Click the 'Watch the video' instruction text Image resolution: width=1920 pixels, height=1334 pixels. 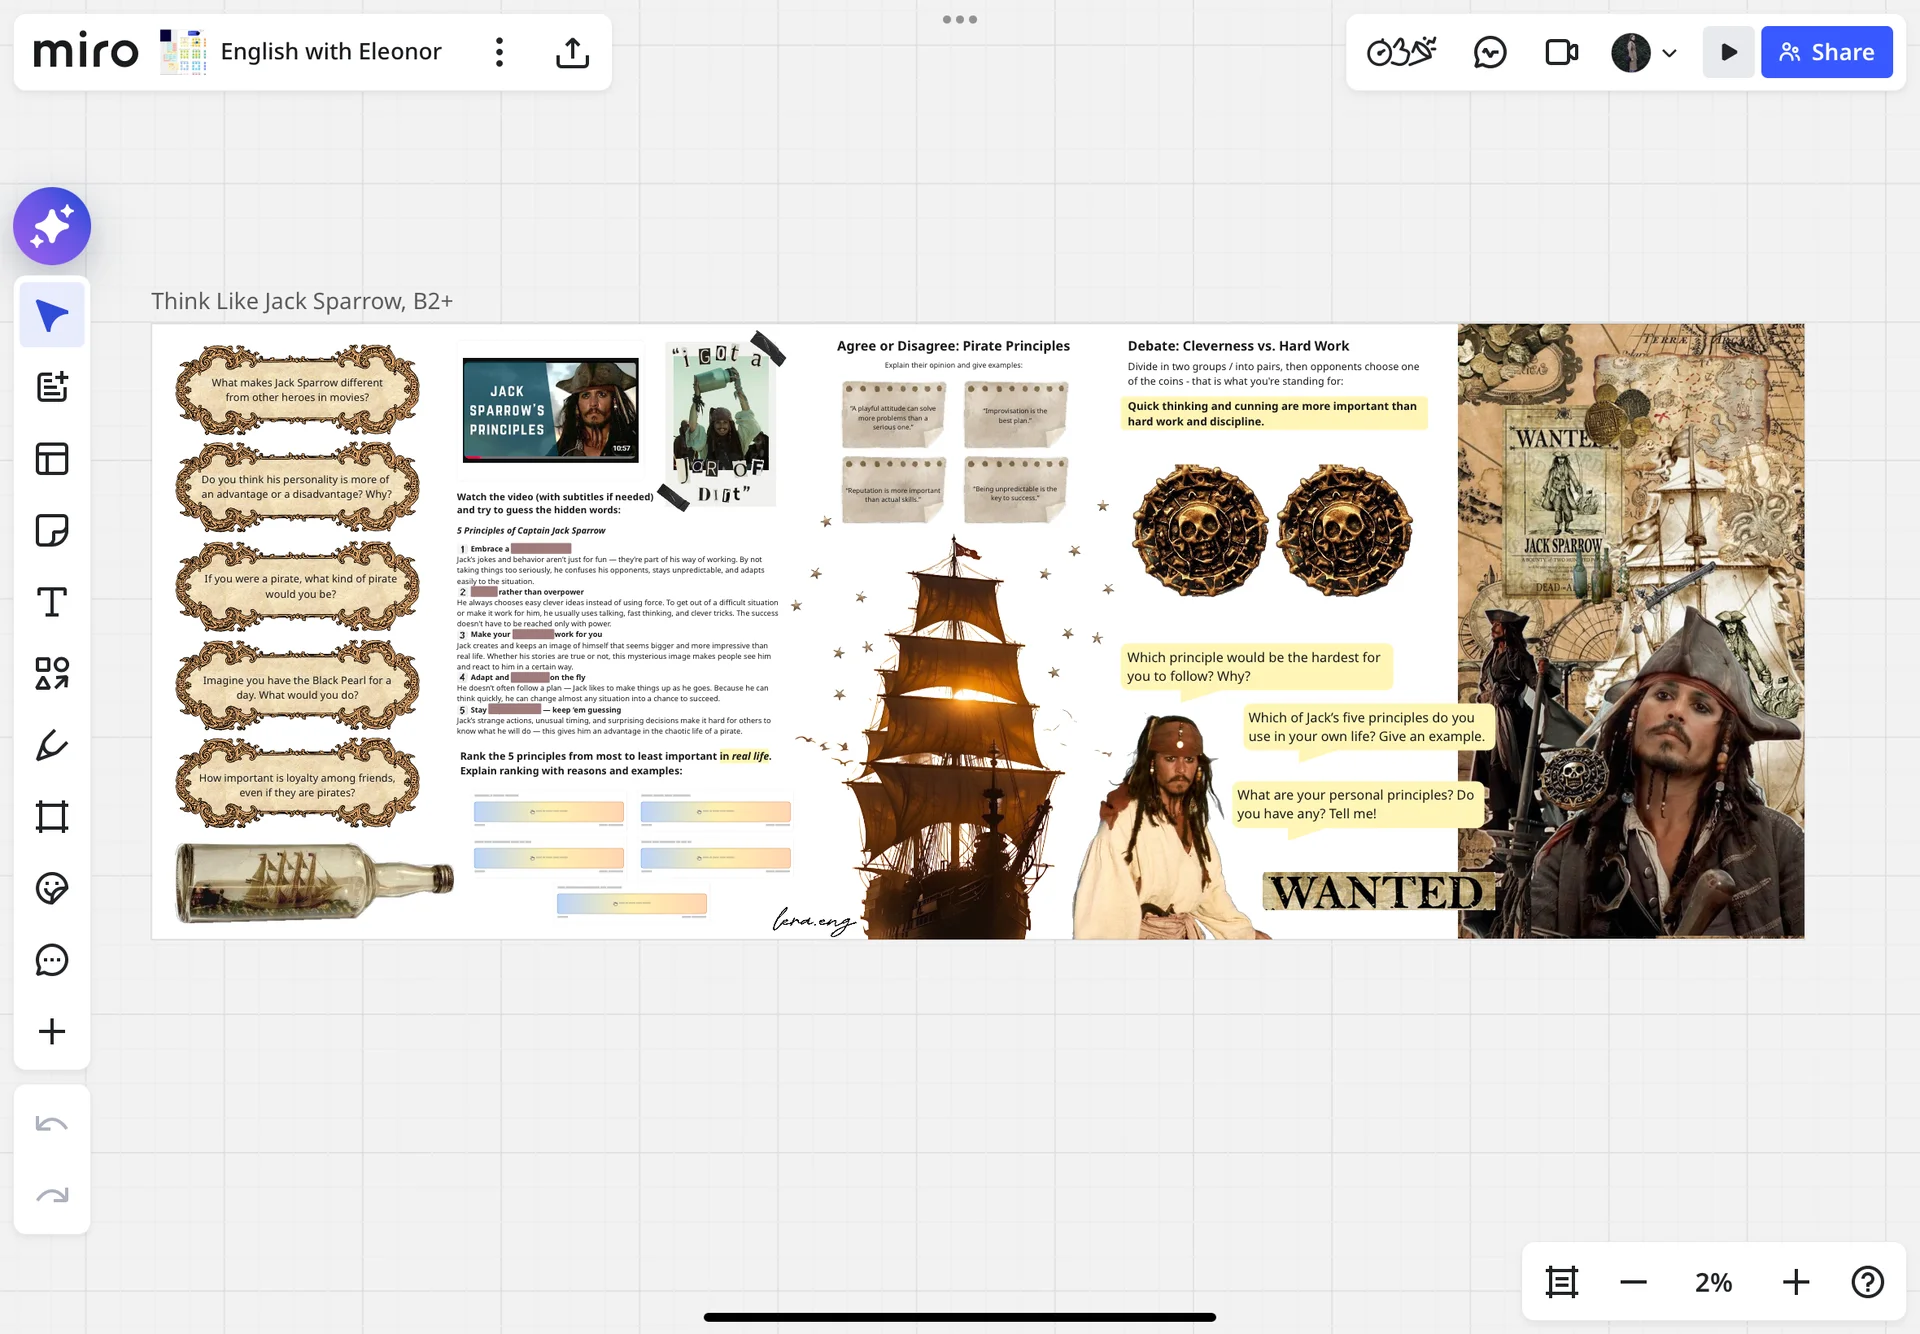pyautogui.click(x=555, y=503)
